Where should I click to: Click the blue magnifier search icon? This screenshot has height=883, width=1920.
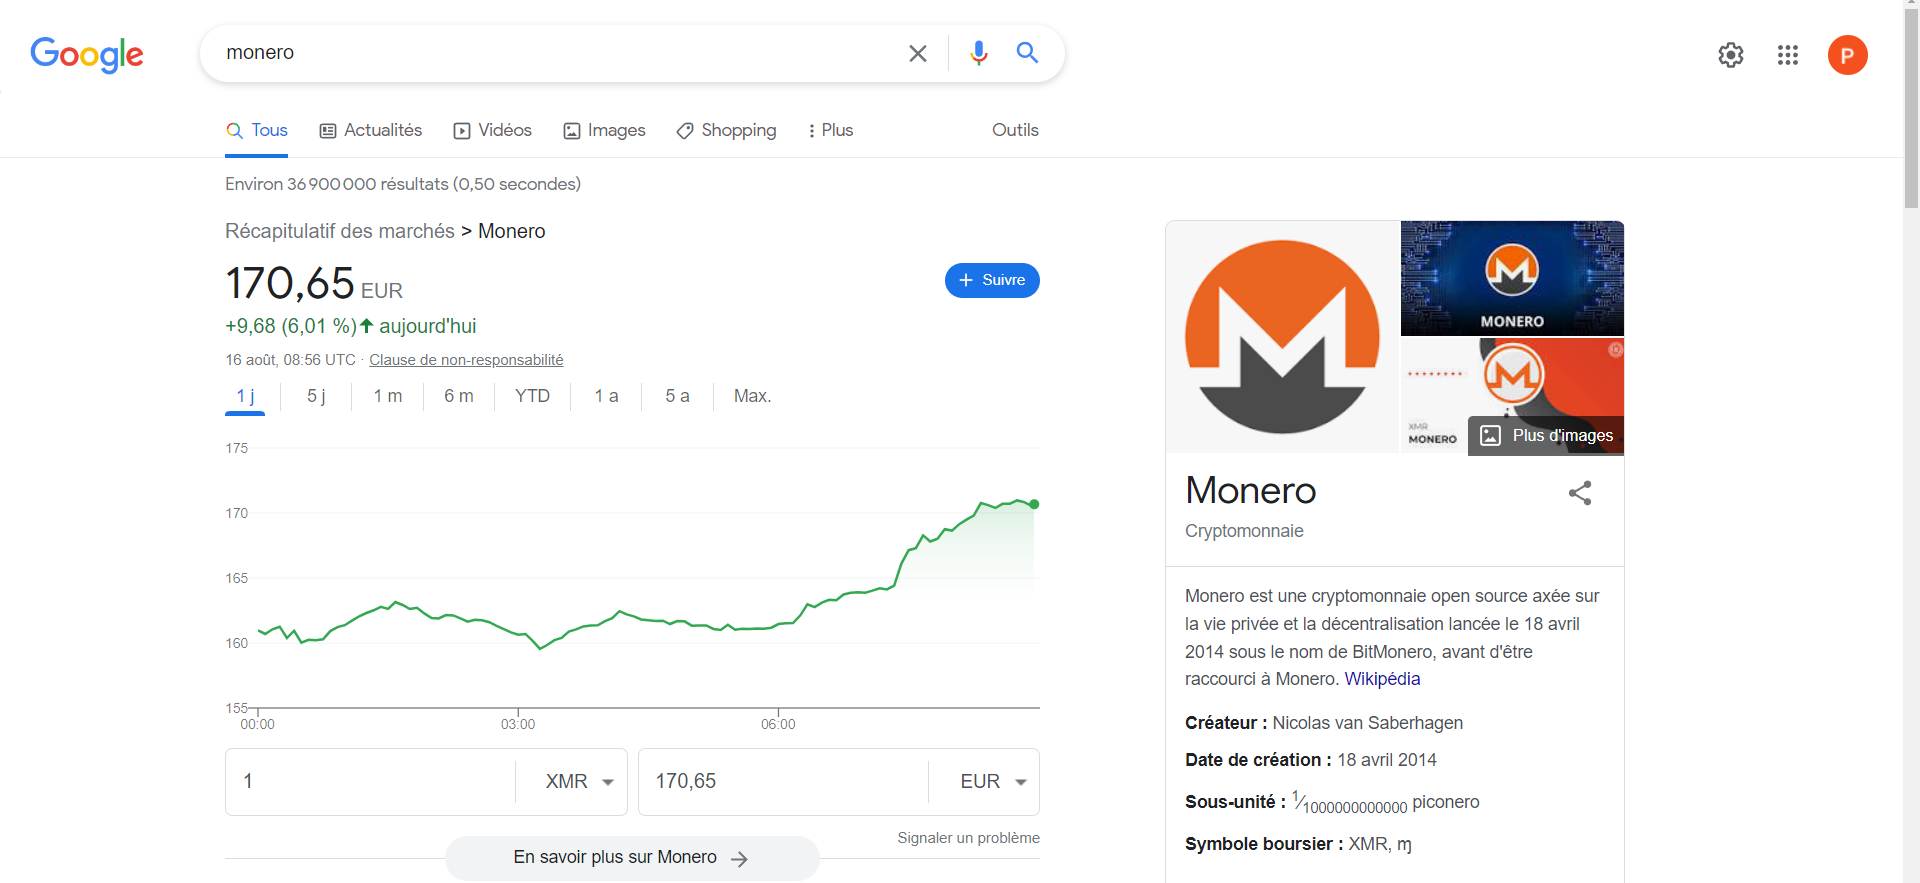pos(1027,53)
